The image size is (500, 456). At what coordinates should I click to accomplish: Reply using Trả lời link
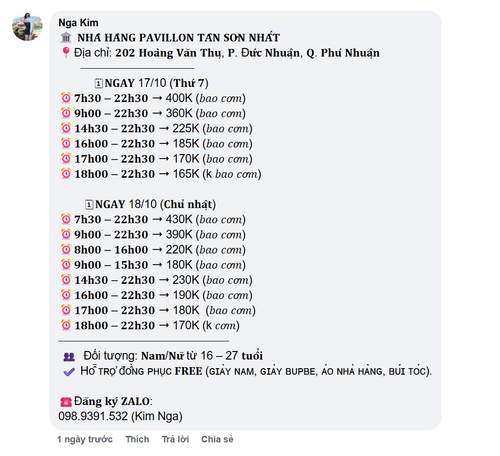pyautogui.click(x=175, y=439)
